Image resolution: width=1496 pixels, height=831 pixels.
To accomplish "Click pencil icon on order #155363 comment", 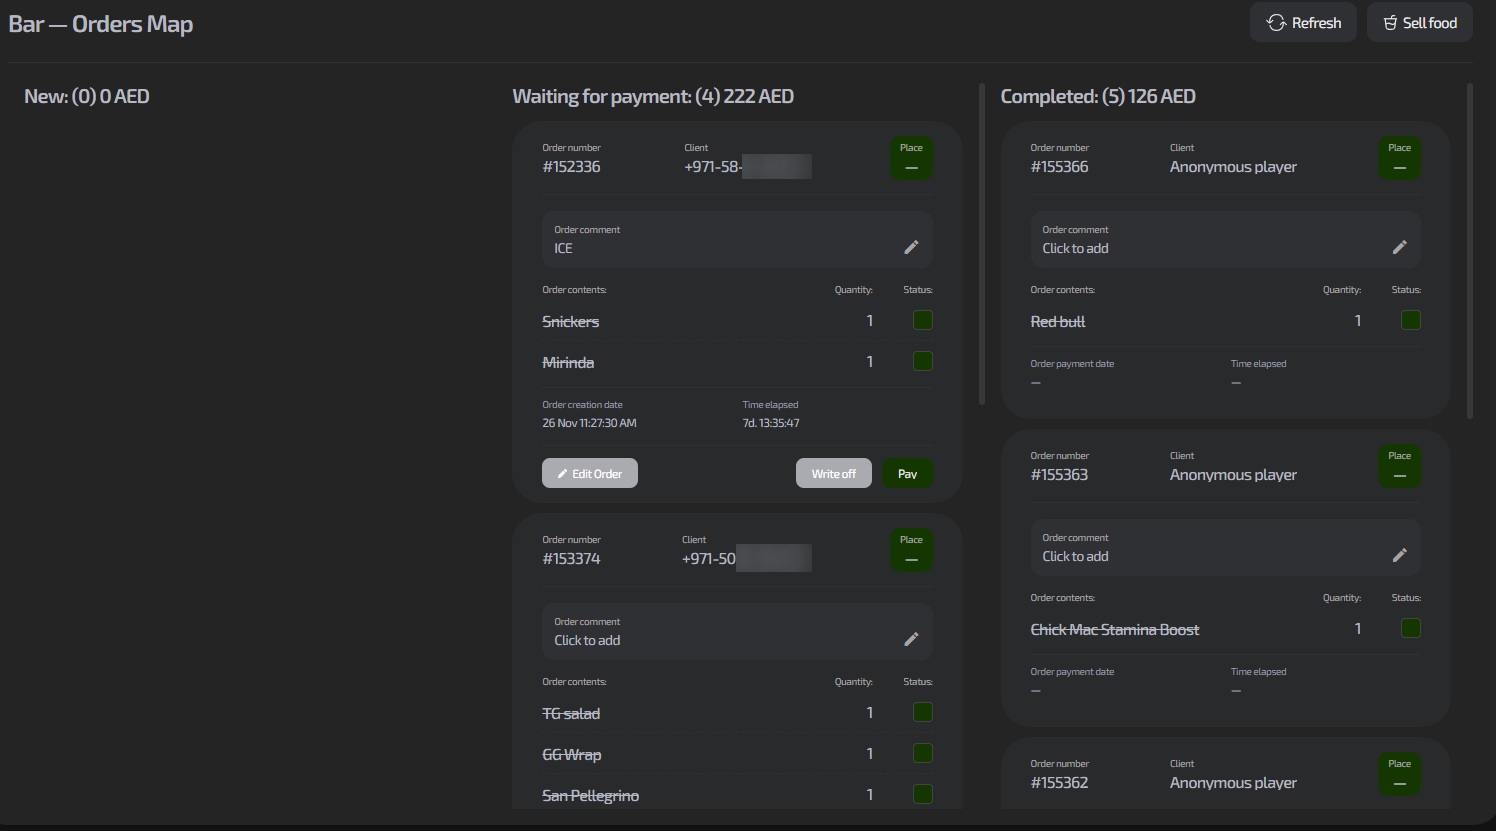I will [1399, 555].
